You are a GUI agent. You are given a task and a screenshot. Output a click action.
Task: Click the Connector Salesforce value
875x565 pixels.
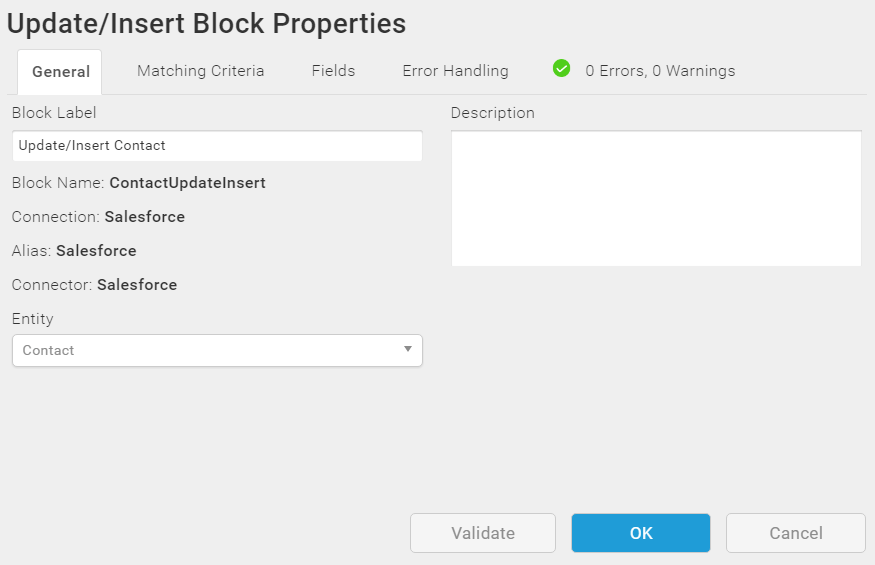tap(137, 285)
